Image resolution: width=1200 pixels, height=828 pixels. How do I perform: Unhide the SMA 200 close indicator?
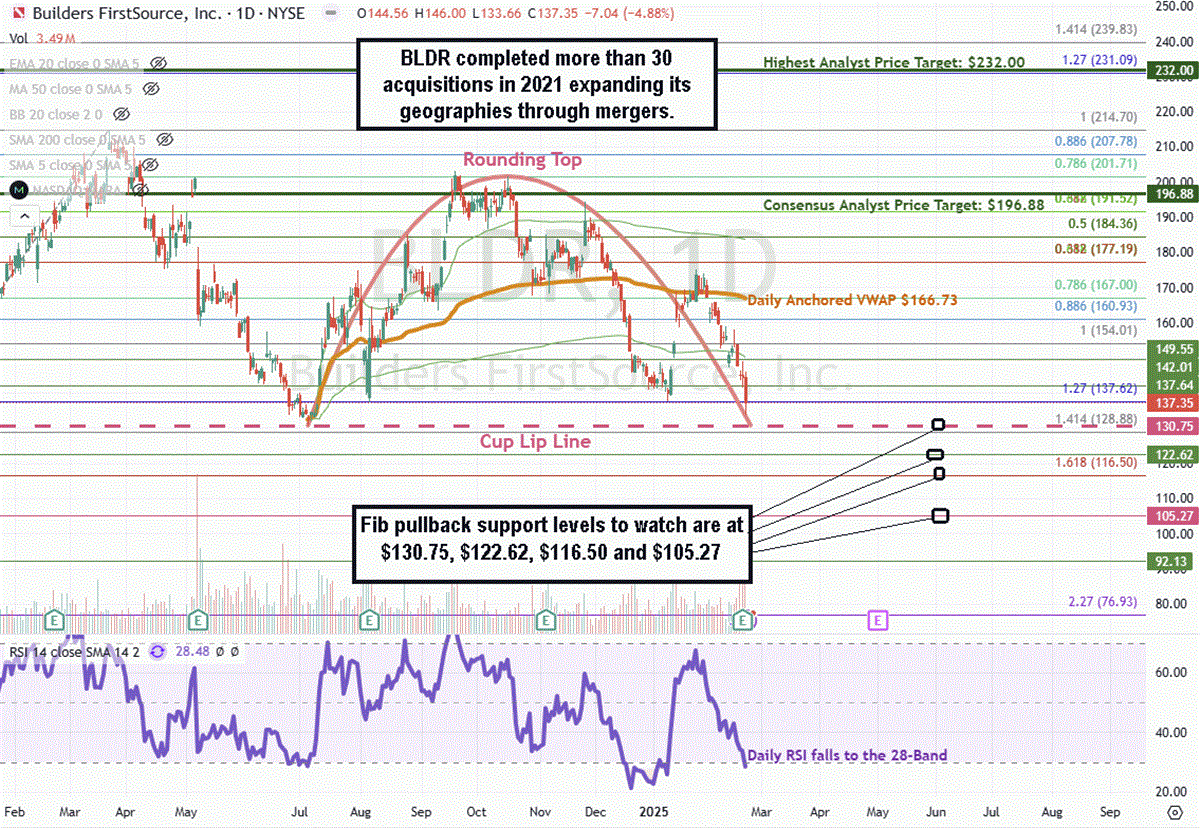[166, 139]
